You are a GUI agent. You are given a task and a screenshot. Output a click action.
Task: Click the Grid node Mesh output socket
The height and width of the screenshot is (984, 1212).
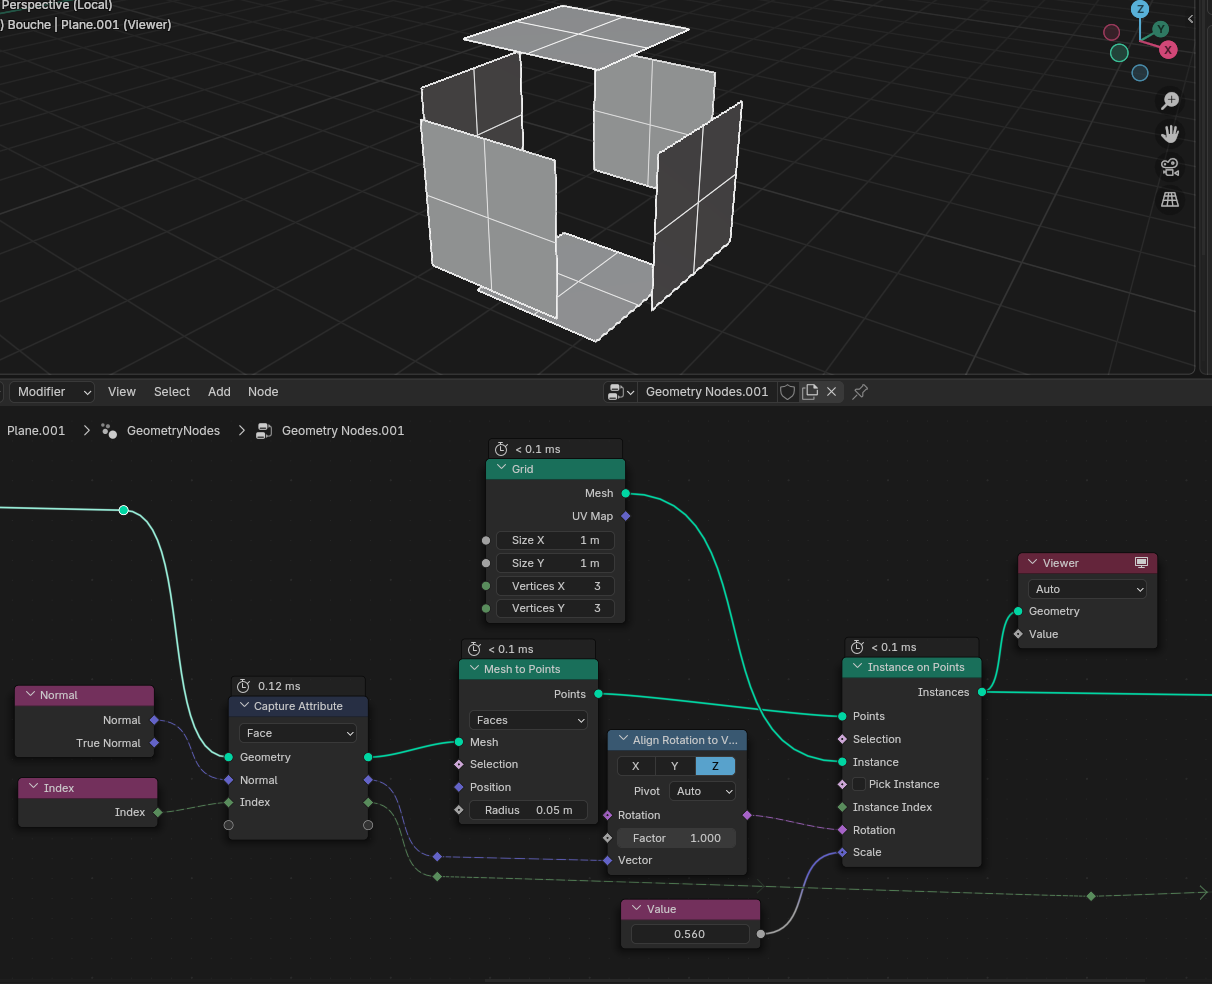tap(626, 493)
